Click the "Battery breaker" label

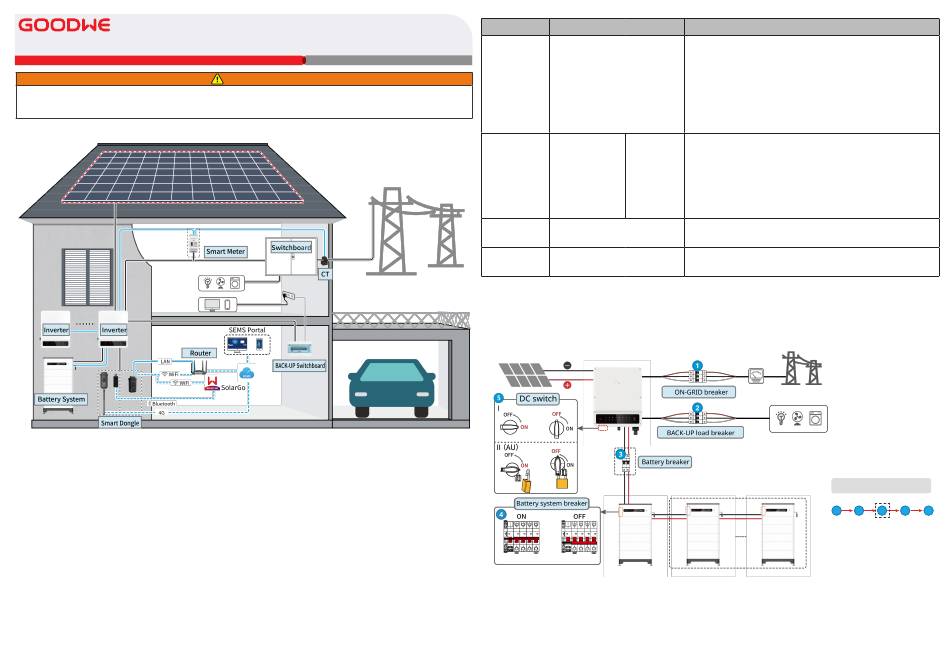pyautogui.click(x=665, y=462)
